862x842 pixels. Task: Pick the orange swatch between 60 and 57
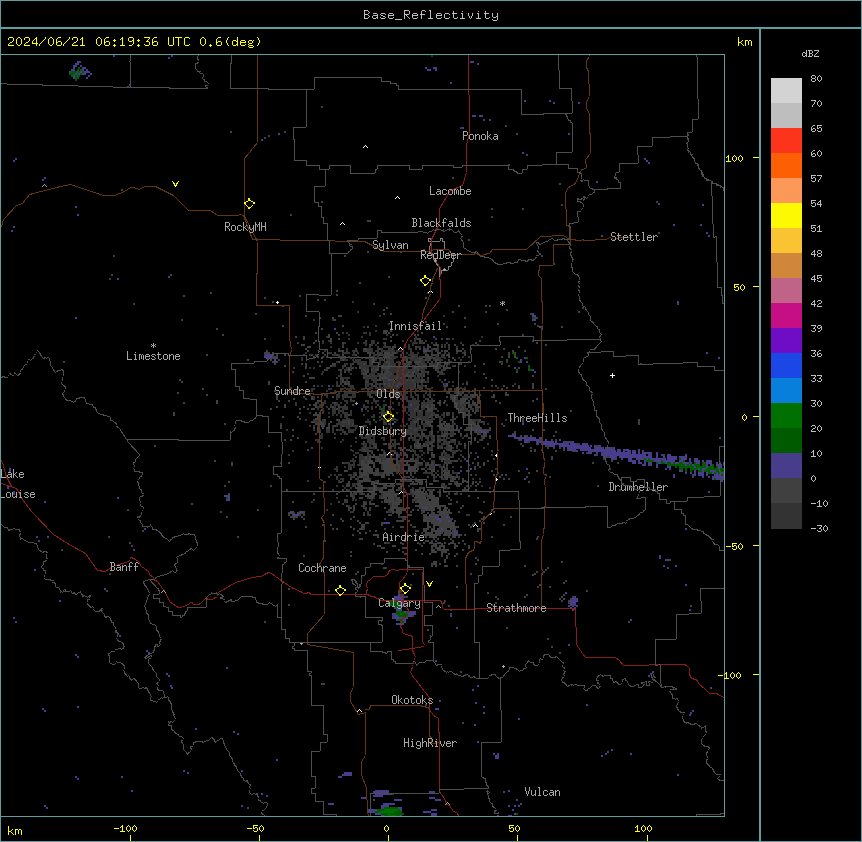click(x=786, y=165)
